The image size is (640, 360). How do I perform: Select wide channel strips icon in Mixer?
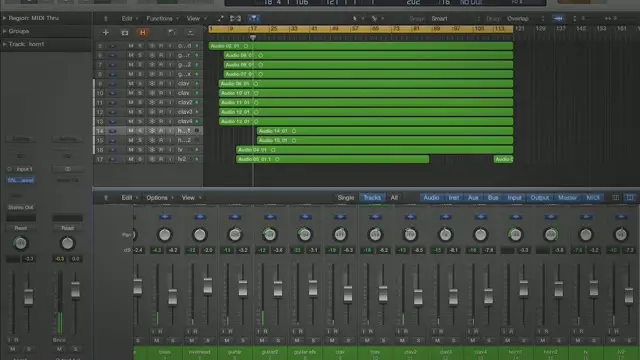point(630,198)
